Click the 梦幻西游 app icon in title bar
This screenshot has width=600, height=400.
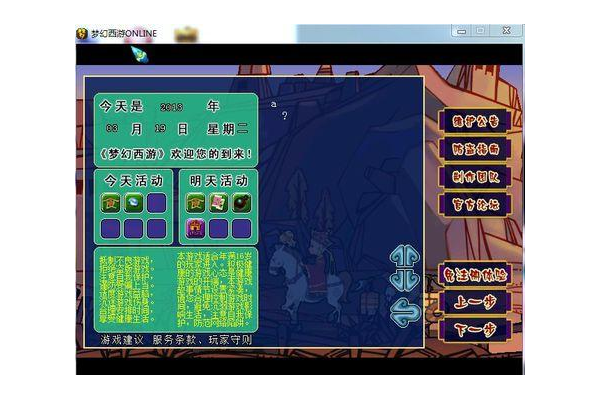pos(82,34)
